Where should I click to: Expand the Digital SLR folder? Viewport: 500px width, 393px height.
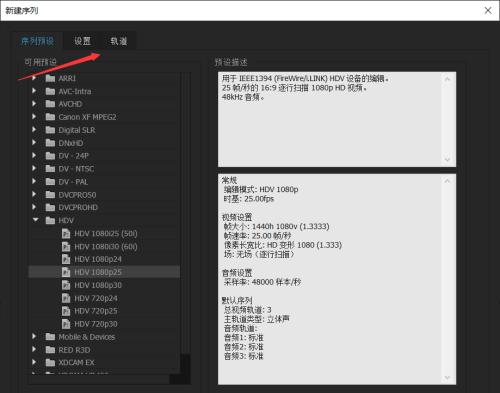(34, 130)
